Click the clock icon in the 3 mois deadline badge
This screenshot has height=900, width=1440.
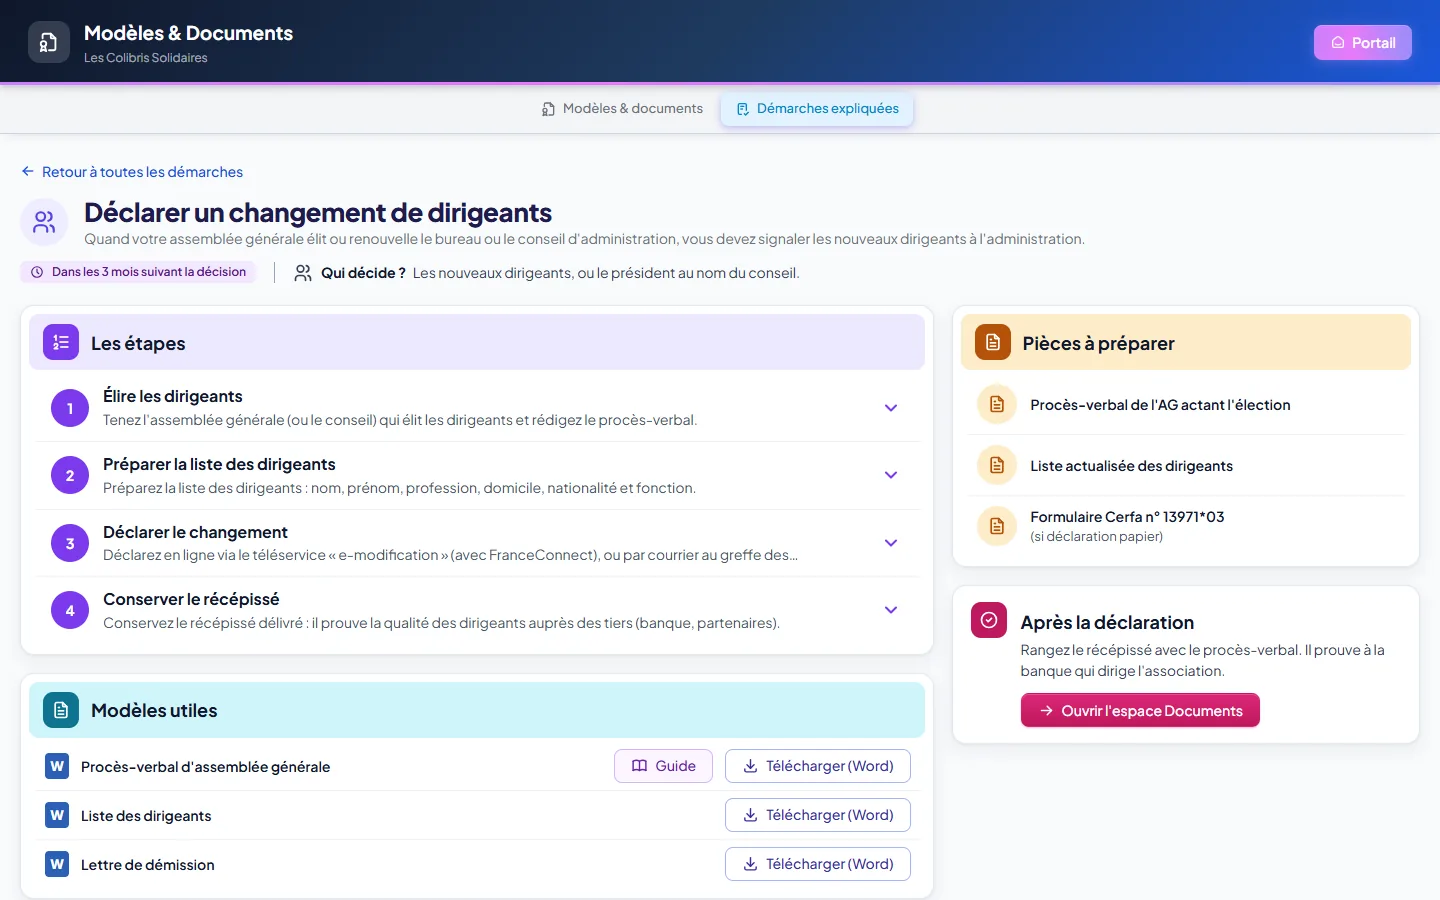coord(37,272)
